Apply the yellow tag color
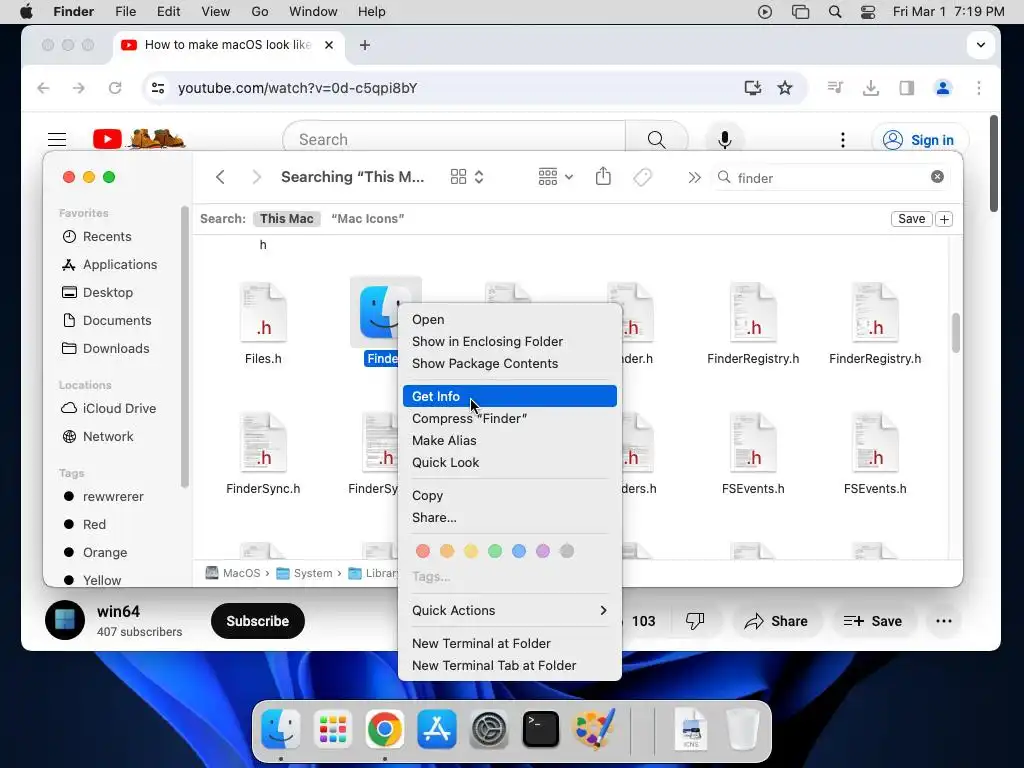 471,551
